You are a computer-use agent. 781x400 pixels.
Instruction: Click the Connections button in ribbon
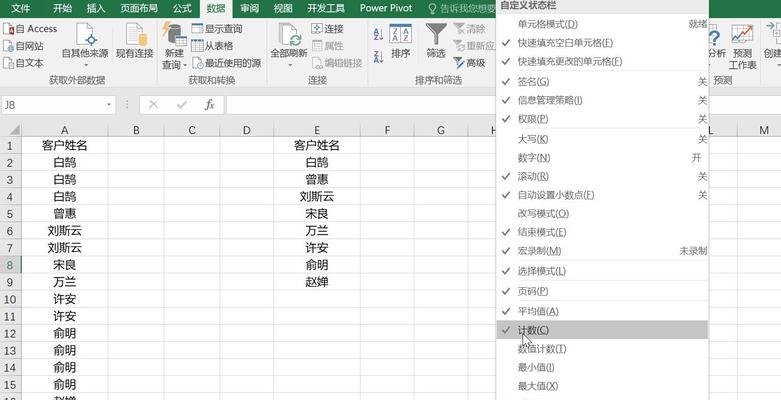pos(328,29)
